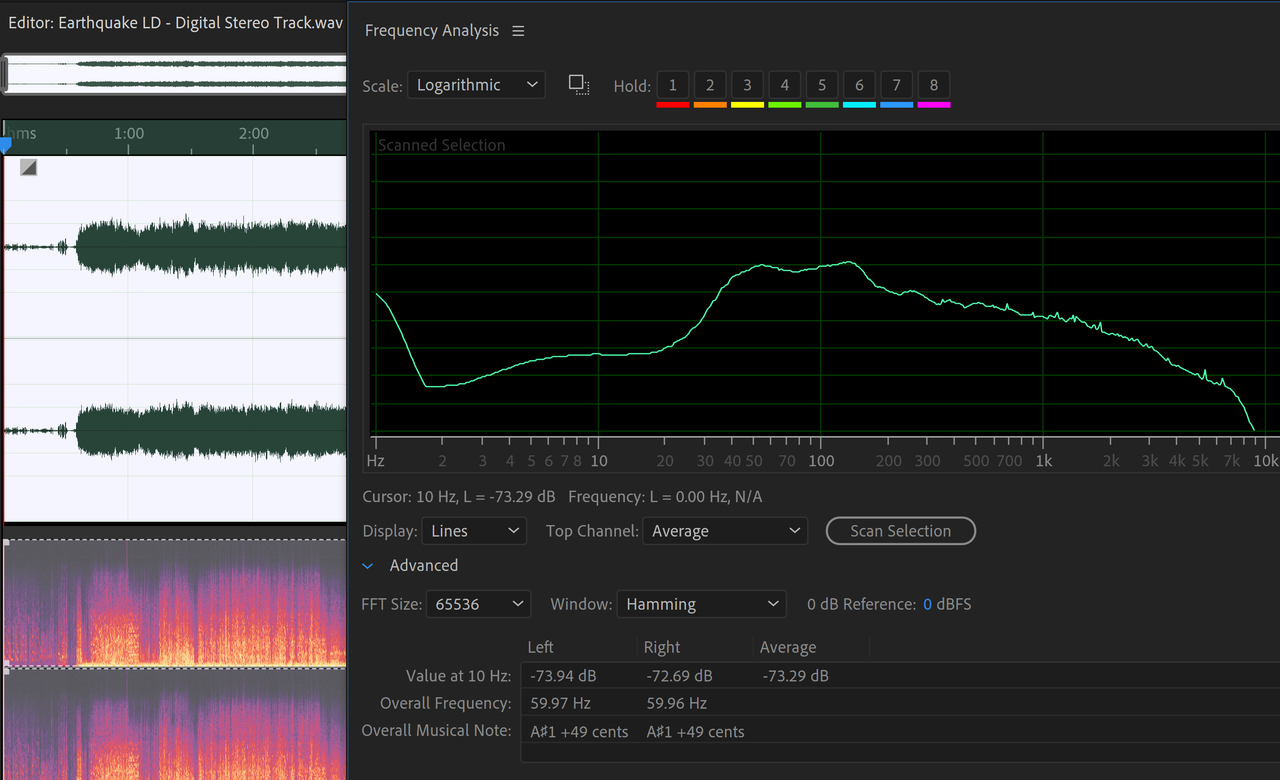
Task: Toggle Hold button 2
Action: 710,85
